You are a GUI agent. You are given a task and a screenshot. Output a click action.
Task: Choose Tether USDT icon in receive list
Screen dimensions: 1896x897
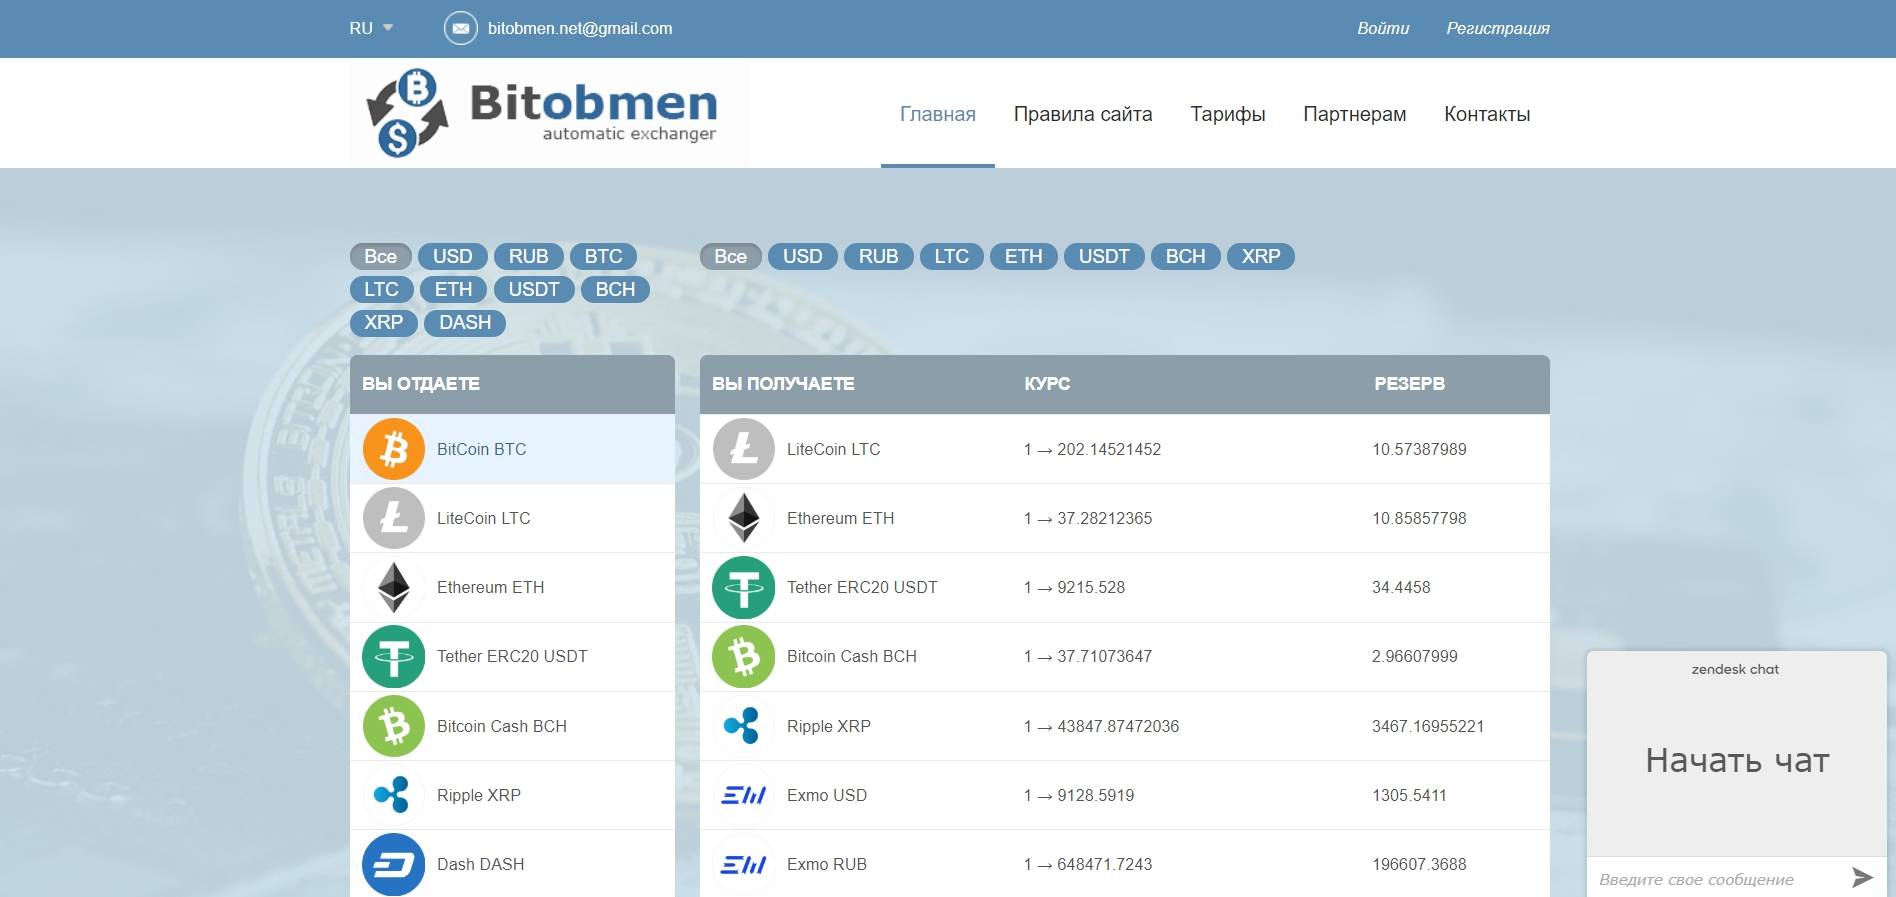[744, 587]
